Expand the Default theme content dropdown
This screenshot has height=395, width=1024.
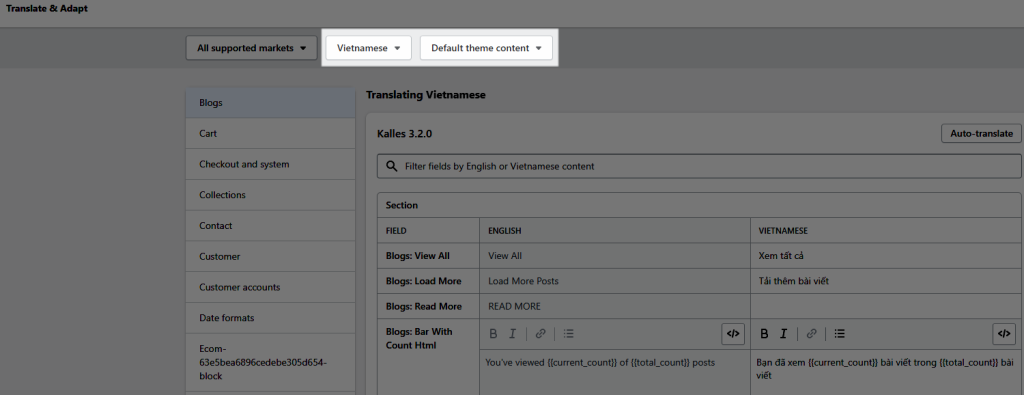coord(487,48)
